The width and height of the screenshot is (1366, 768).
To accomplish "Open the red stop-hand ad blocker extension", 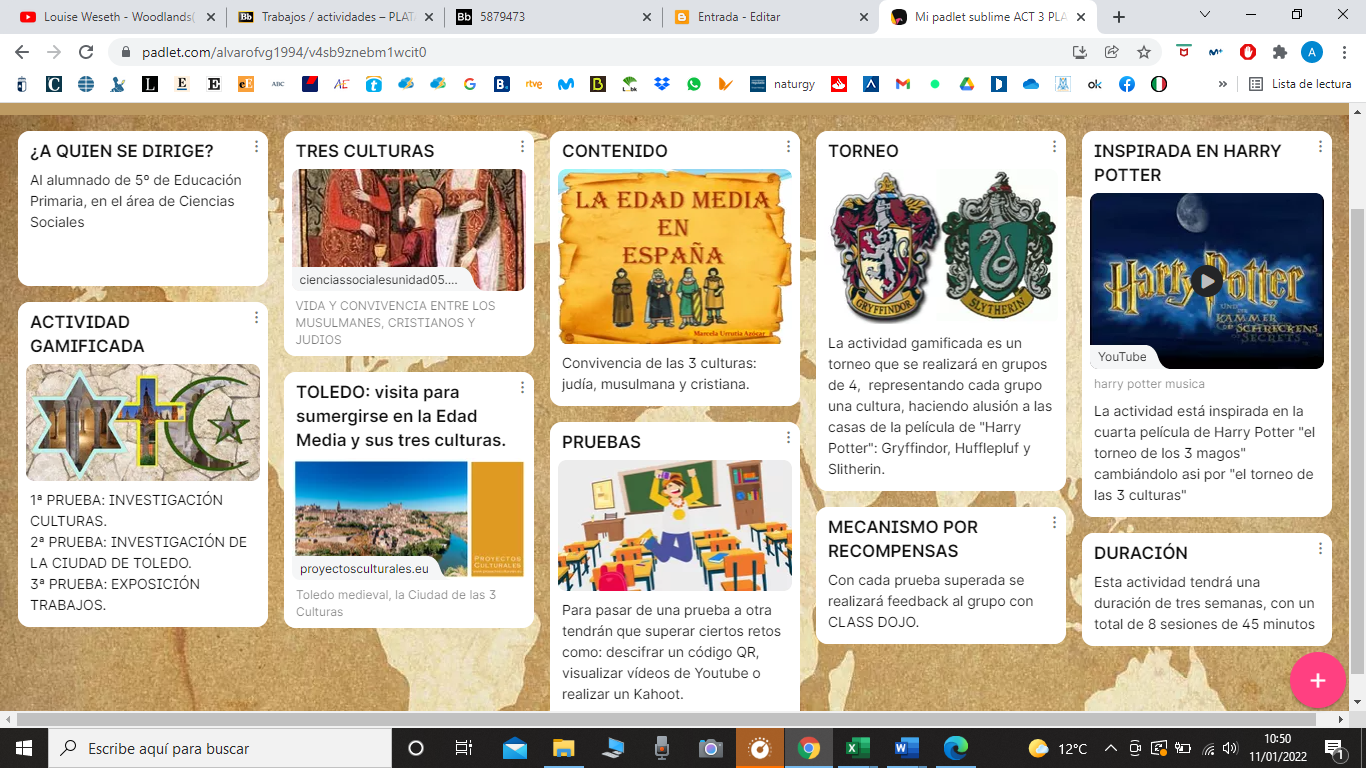I will coord(1248,52).
